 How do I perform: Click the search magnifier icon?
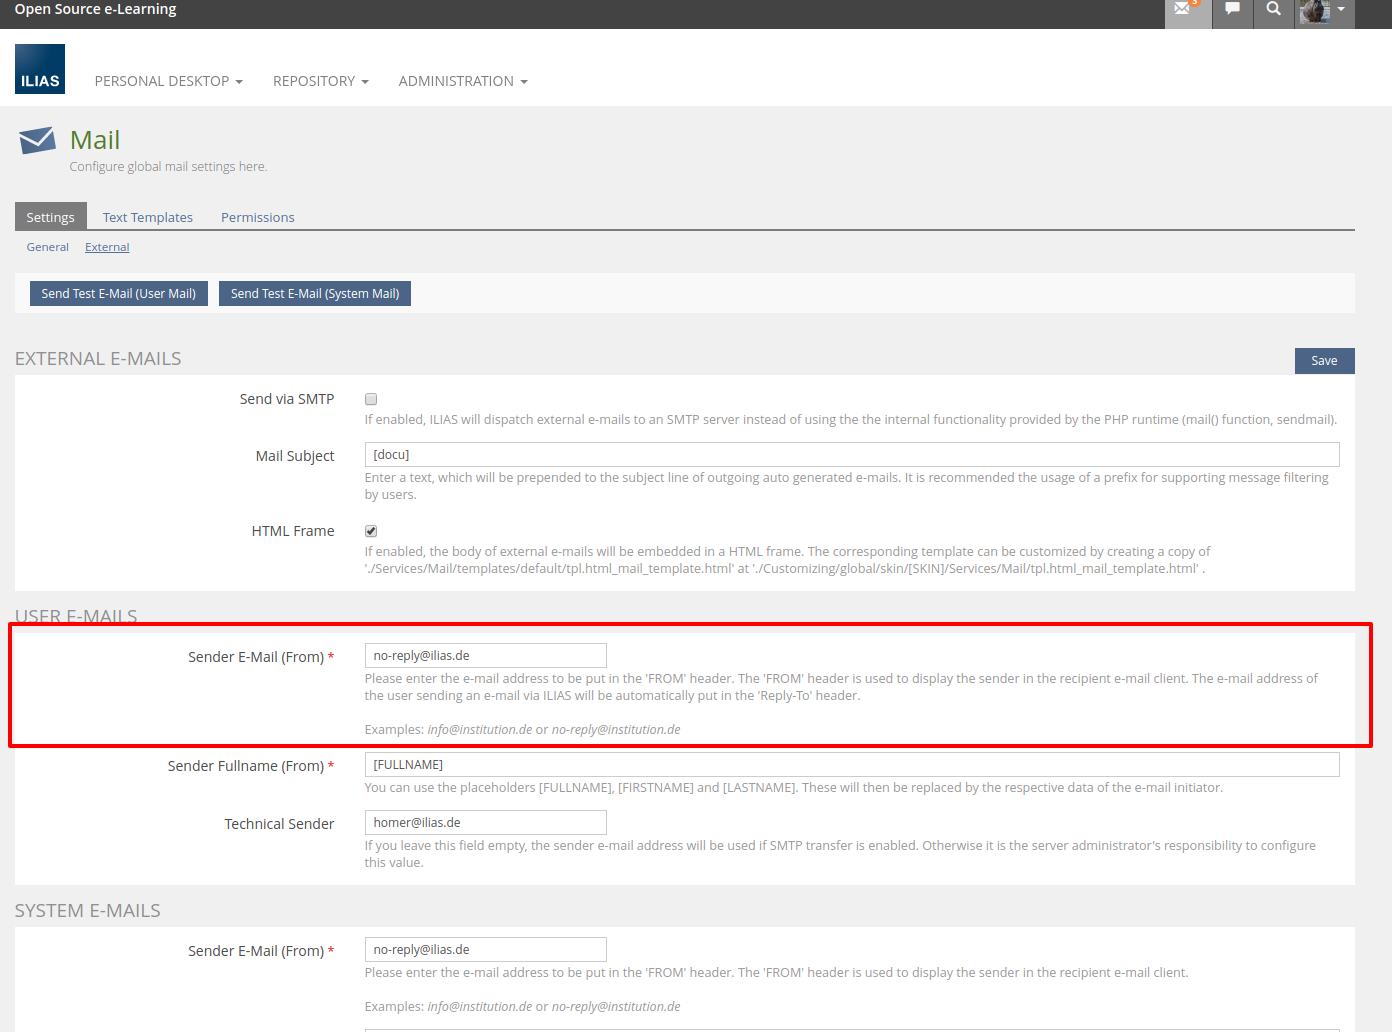click(1273, 9)
